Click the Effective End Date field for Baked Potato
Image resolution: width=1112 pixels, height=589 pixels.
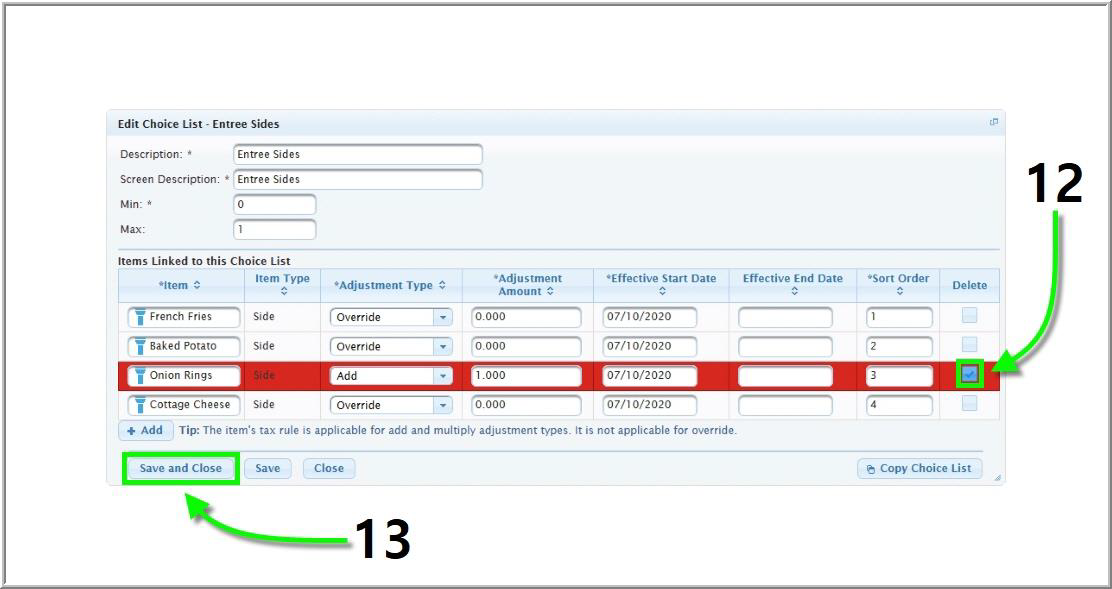[785, 347]
